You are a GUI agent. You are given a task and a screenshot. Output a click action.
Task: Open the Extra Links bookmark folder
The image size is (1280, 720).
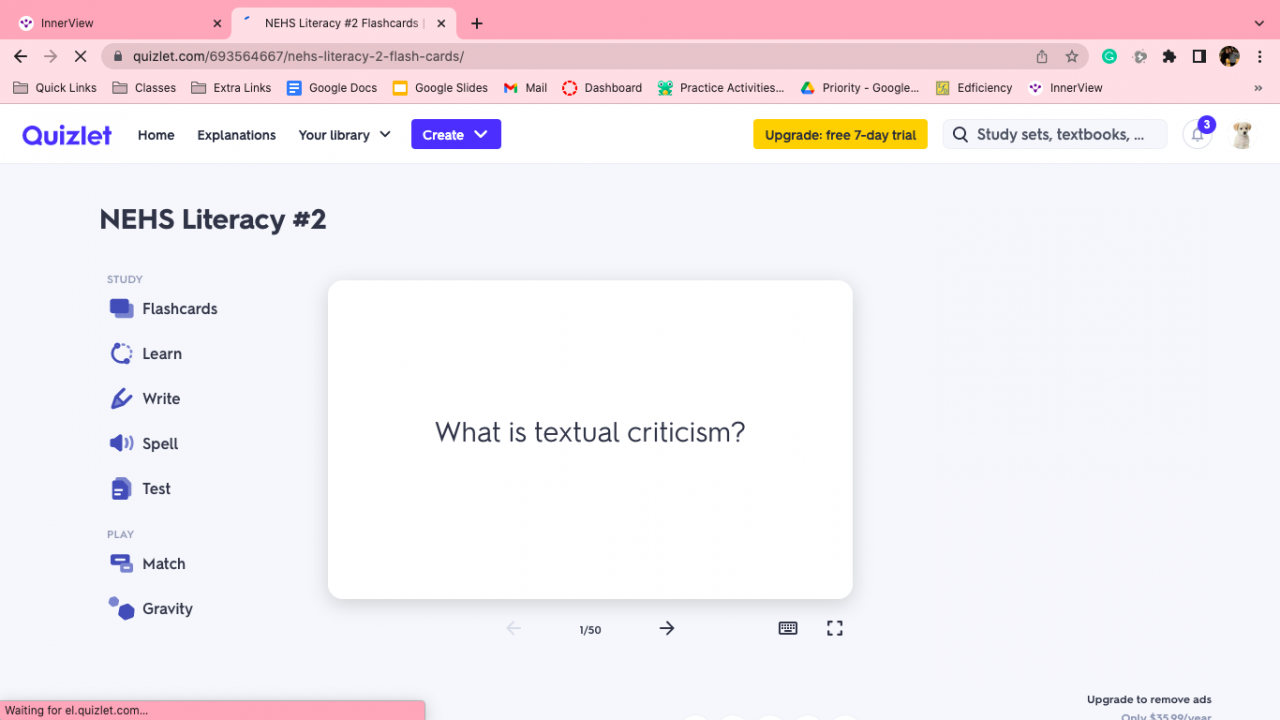(231, 88)
